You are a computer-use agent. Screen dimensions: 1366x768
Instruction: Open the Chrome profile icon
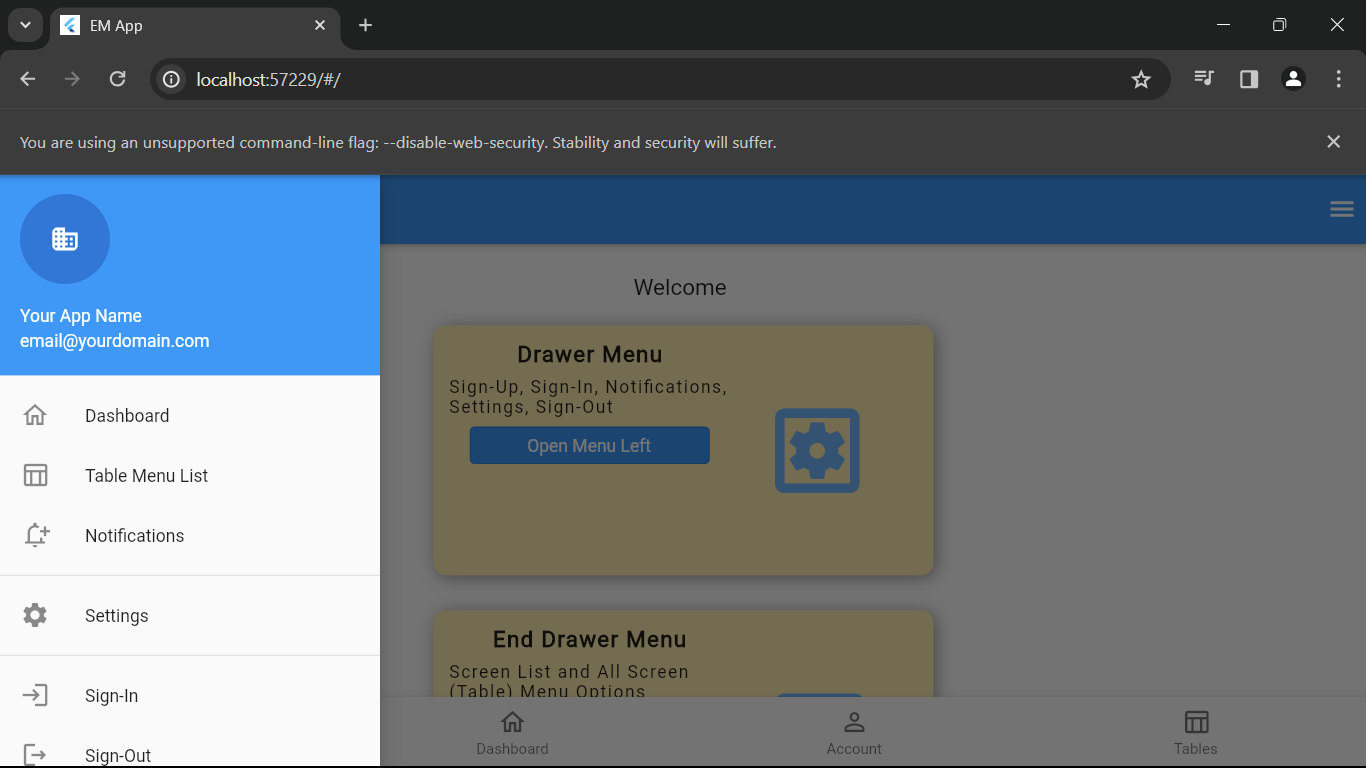click(1293, 79)
